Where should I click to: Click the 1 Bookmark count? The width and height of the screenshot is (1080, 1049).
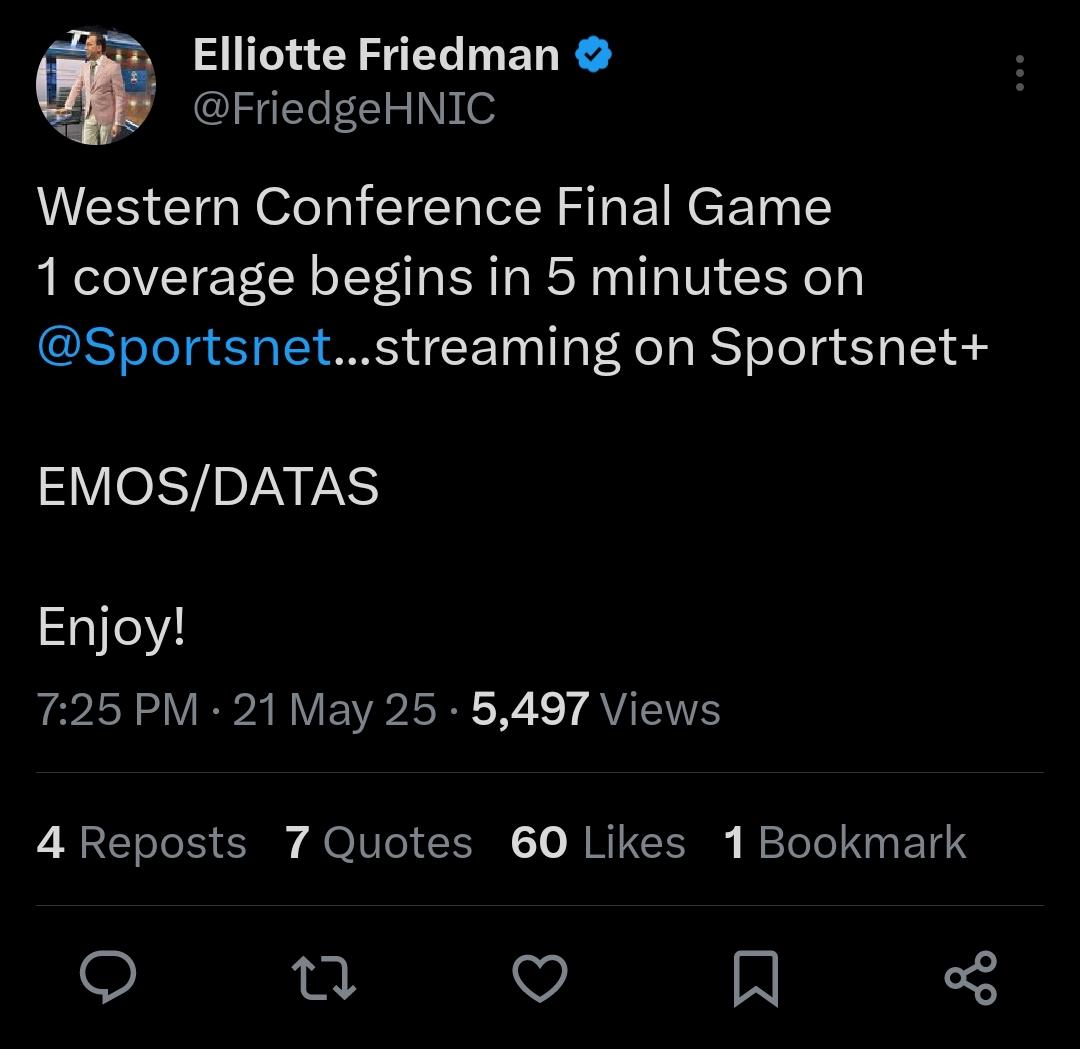845,842
